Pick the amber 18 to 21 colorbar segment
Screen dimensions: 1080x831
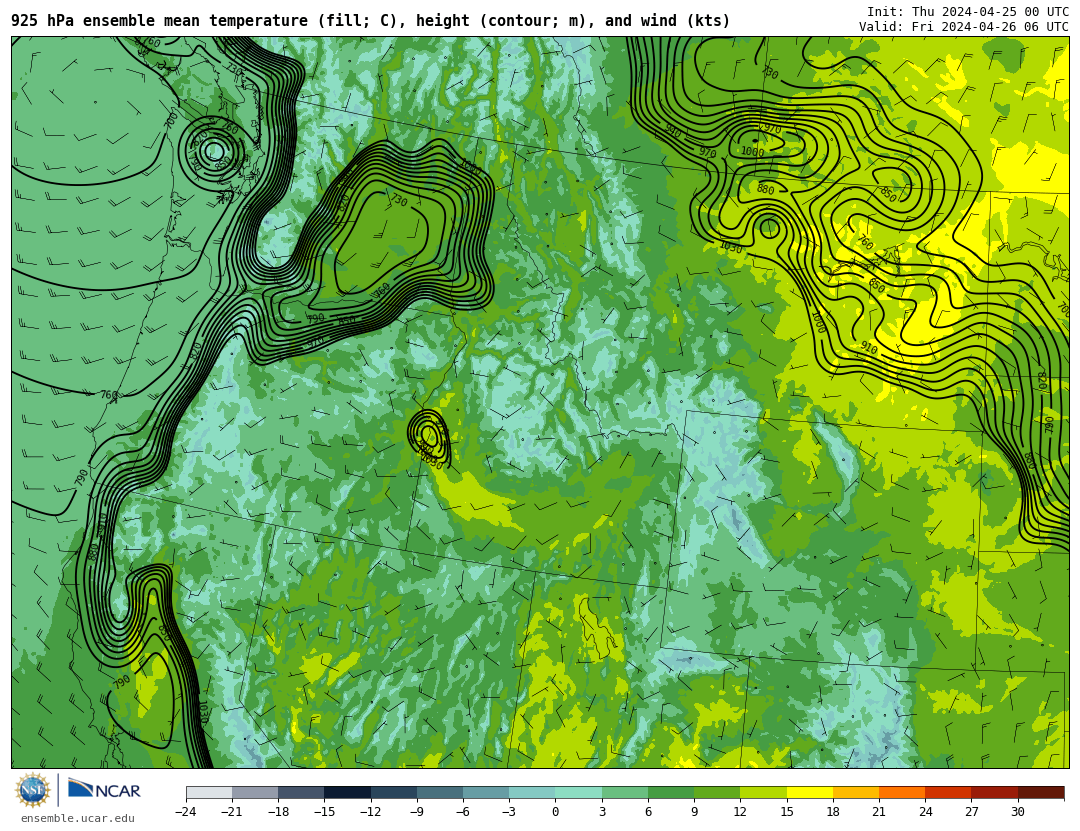[856, 792]
